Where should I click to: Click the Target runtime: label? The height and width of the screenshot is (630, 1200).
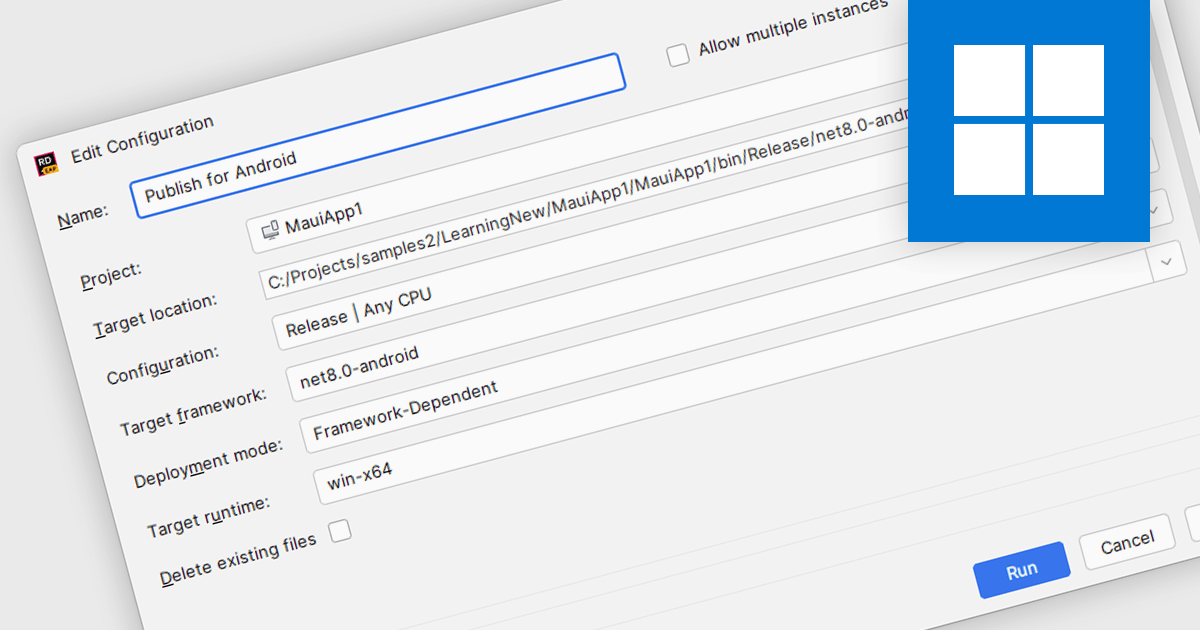point(209,516)
